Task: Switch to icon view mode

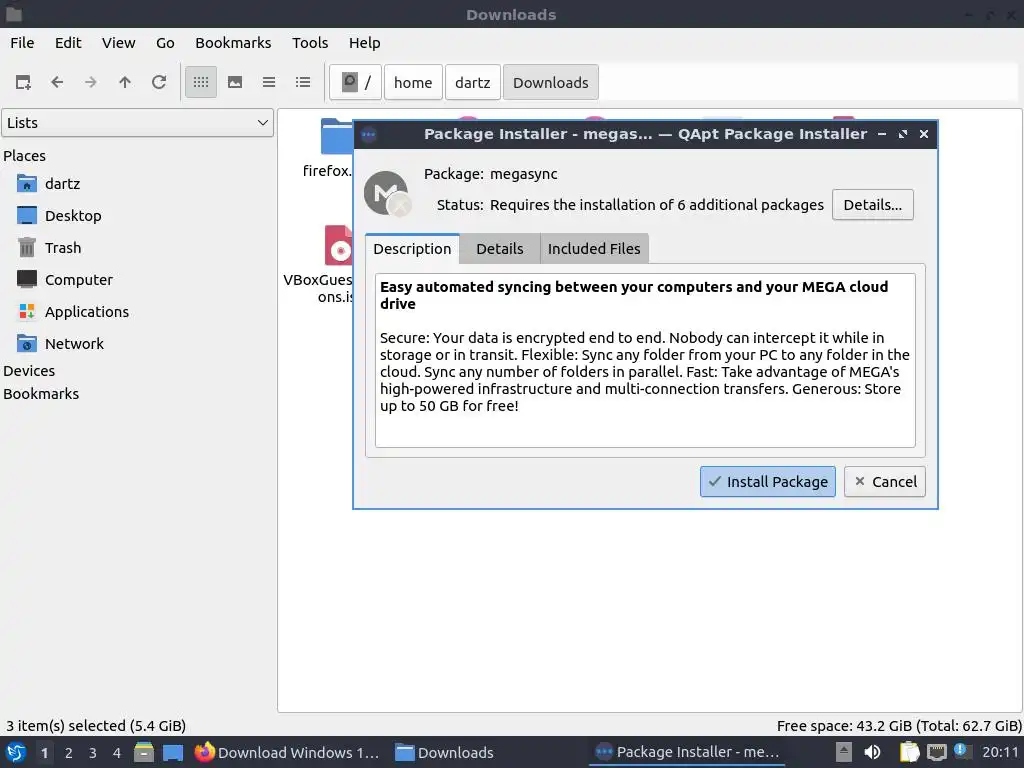Action: 201,82
